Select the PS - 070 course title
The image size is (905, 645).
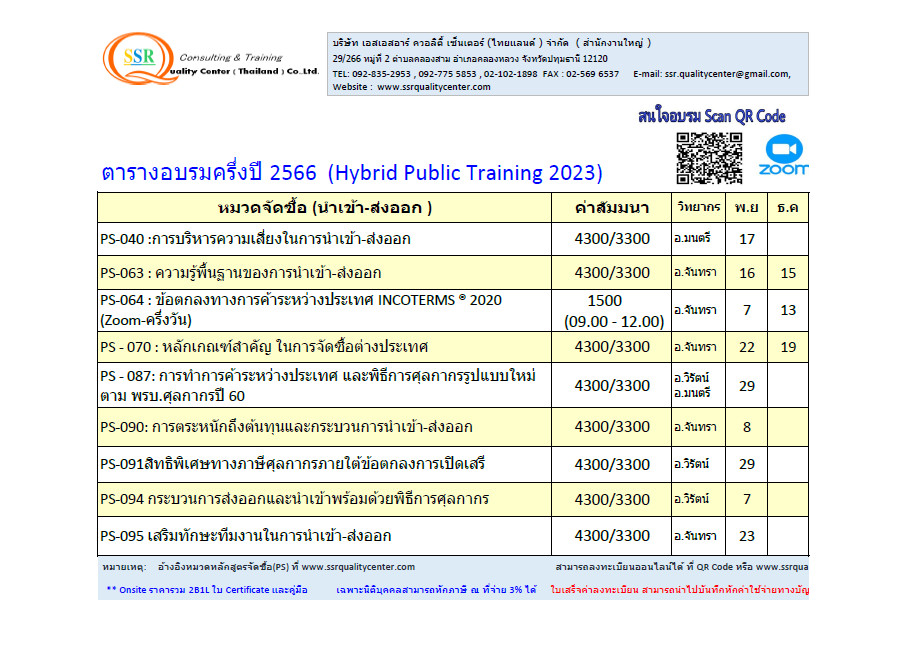(264, 347)
